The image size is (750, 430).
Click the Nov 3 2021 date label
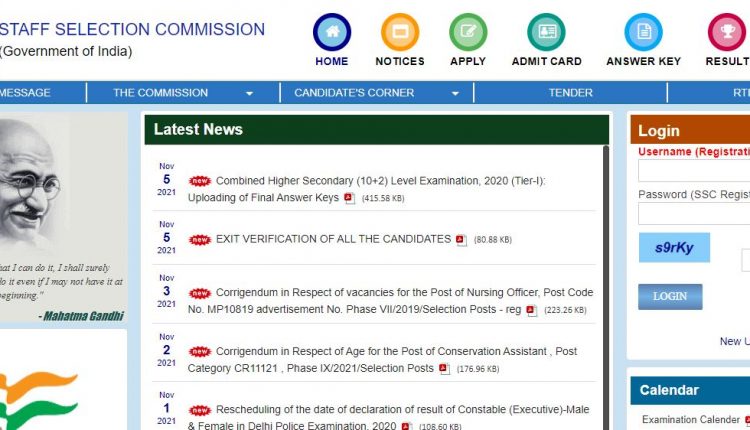[x=166, y=291]
